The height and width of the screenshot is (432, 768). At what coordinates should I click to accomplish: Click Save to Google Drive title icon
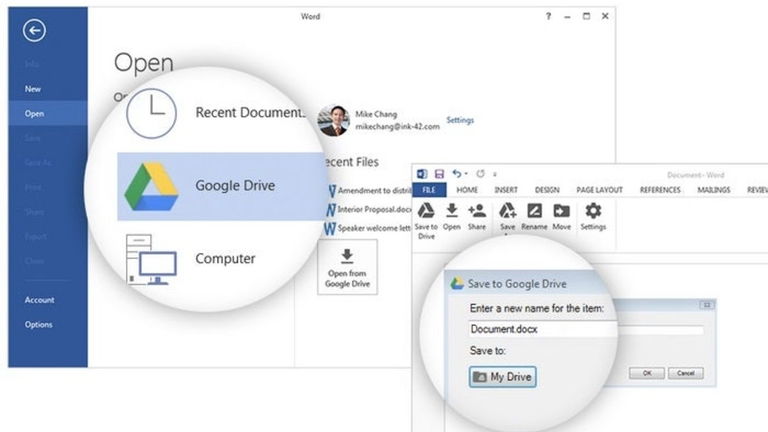coord(457,284)
